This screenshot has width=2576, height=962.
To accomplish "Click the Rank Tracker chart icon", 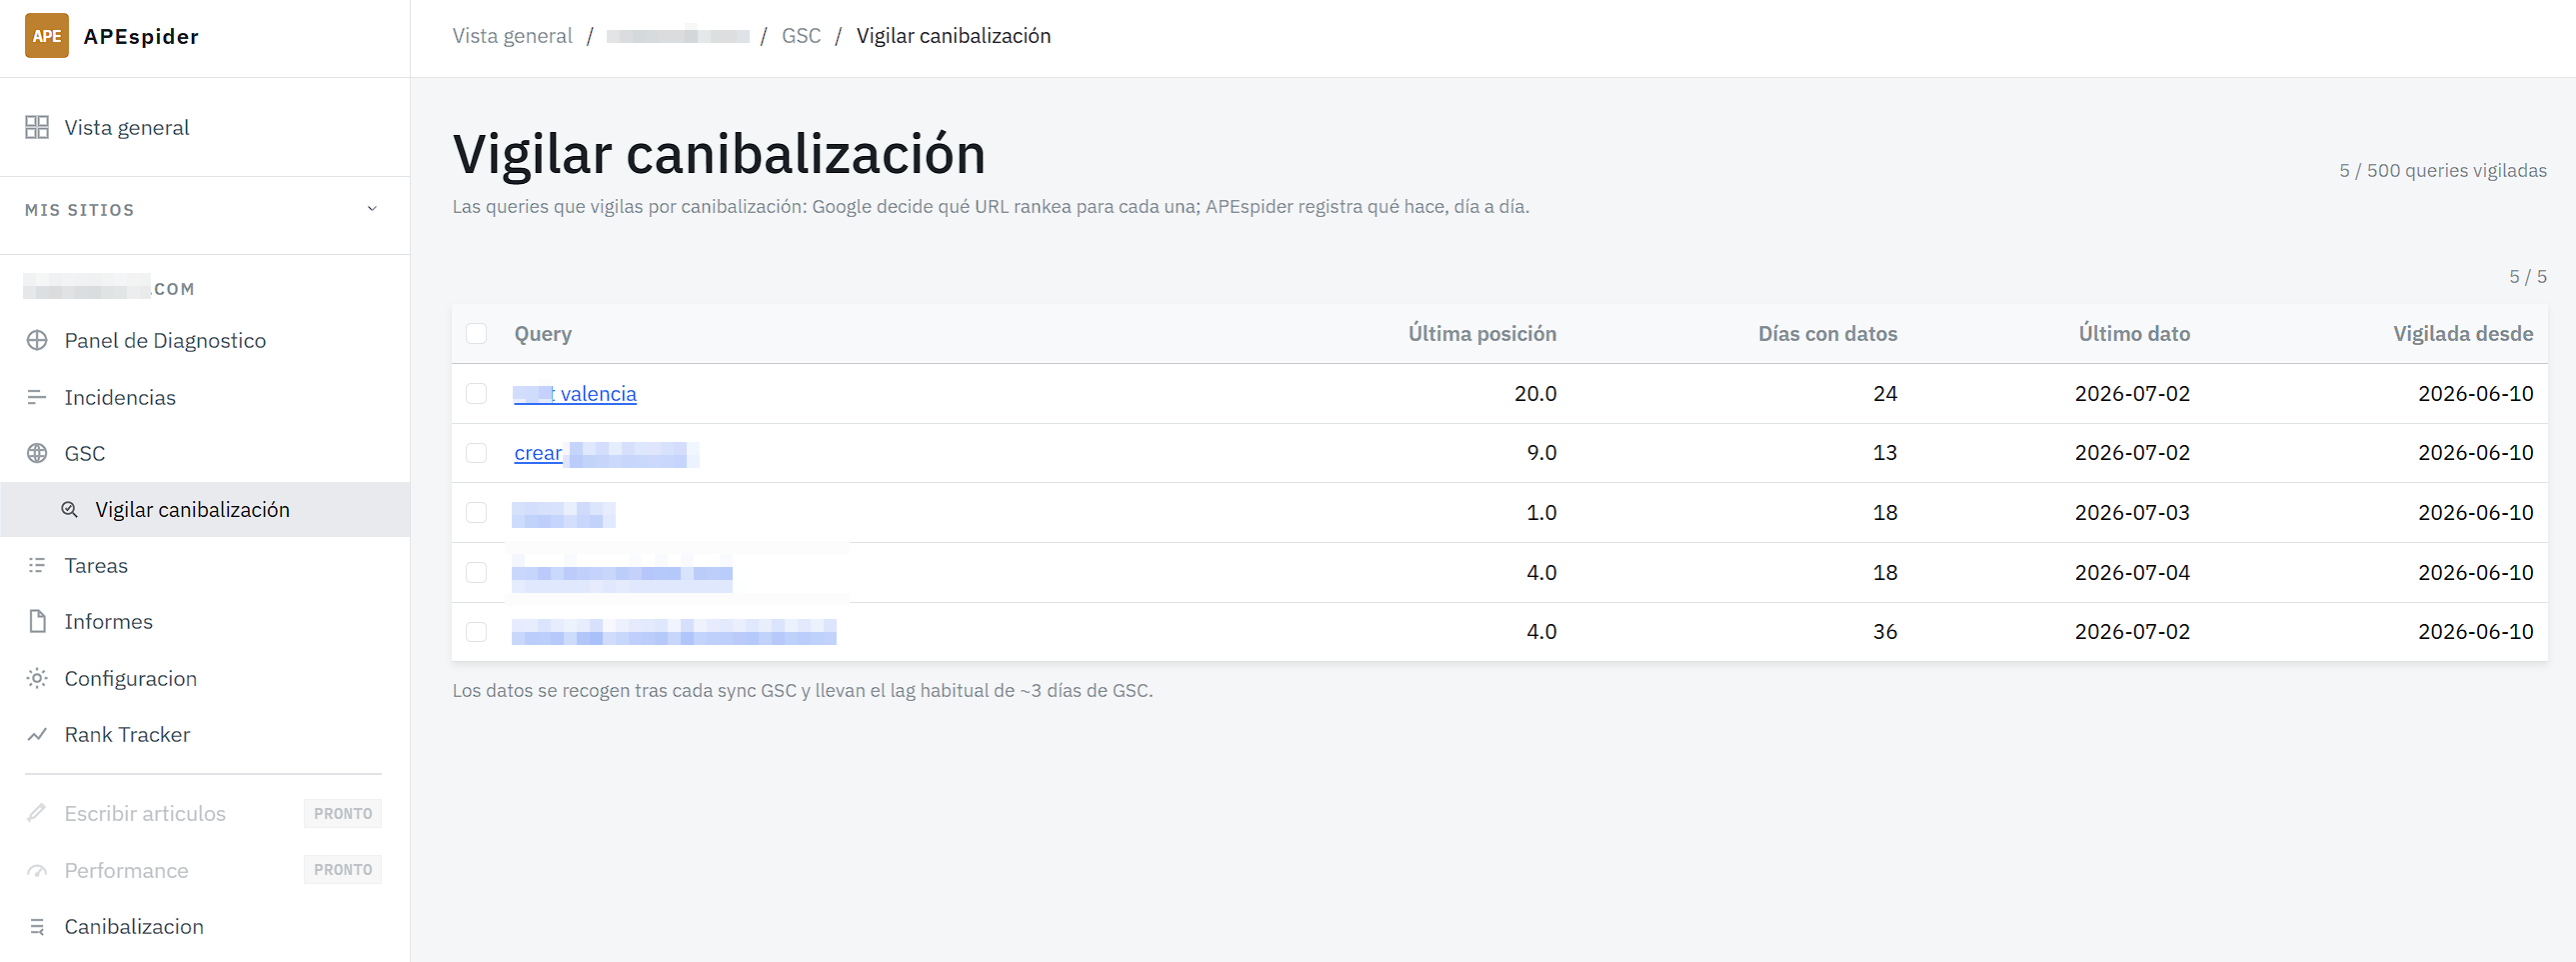I will coord(37,734).
